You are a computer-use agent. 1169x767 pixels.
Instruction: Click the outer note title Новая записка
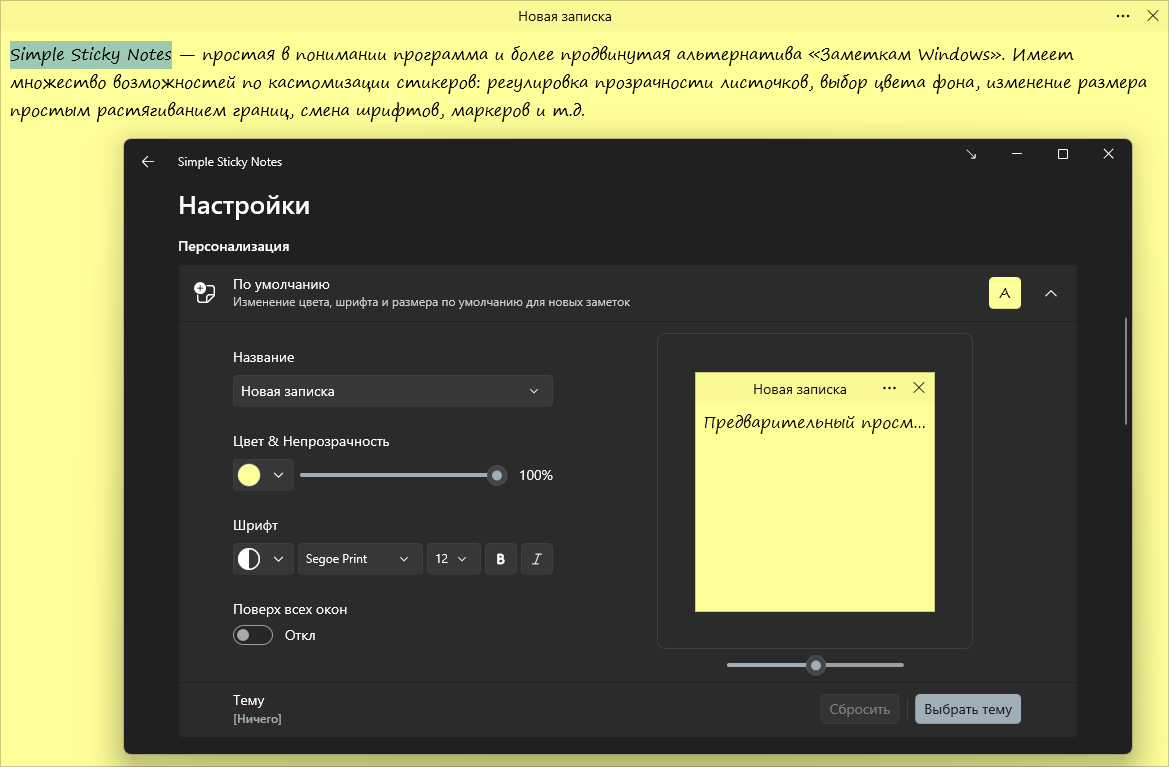(564, 16)
